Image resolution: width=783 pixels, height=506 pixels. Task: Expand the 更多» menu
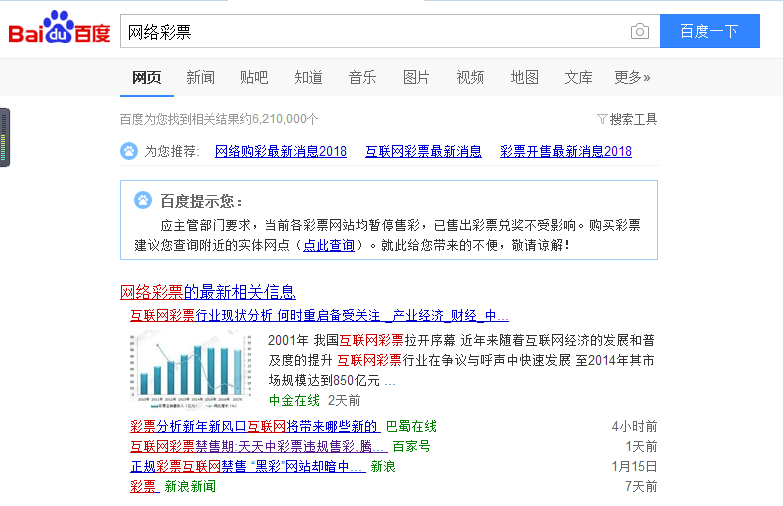(632, 77)
